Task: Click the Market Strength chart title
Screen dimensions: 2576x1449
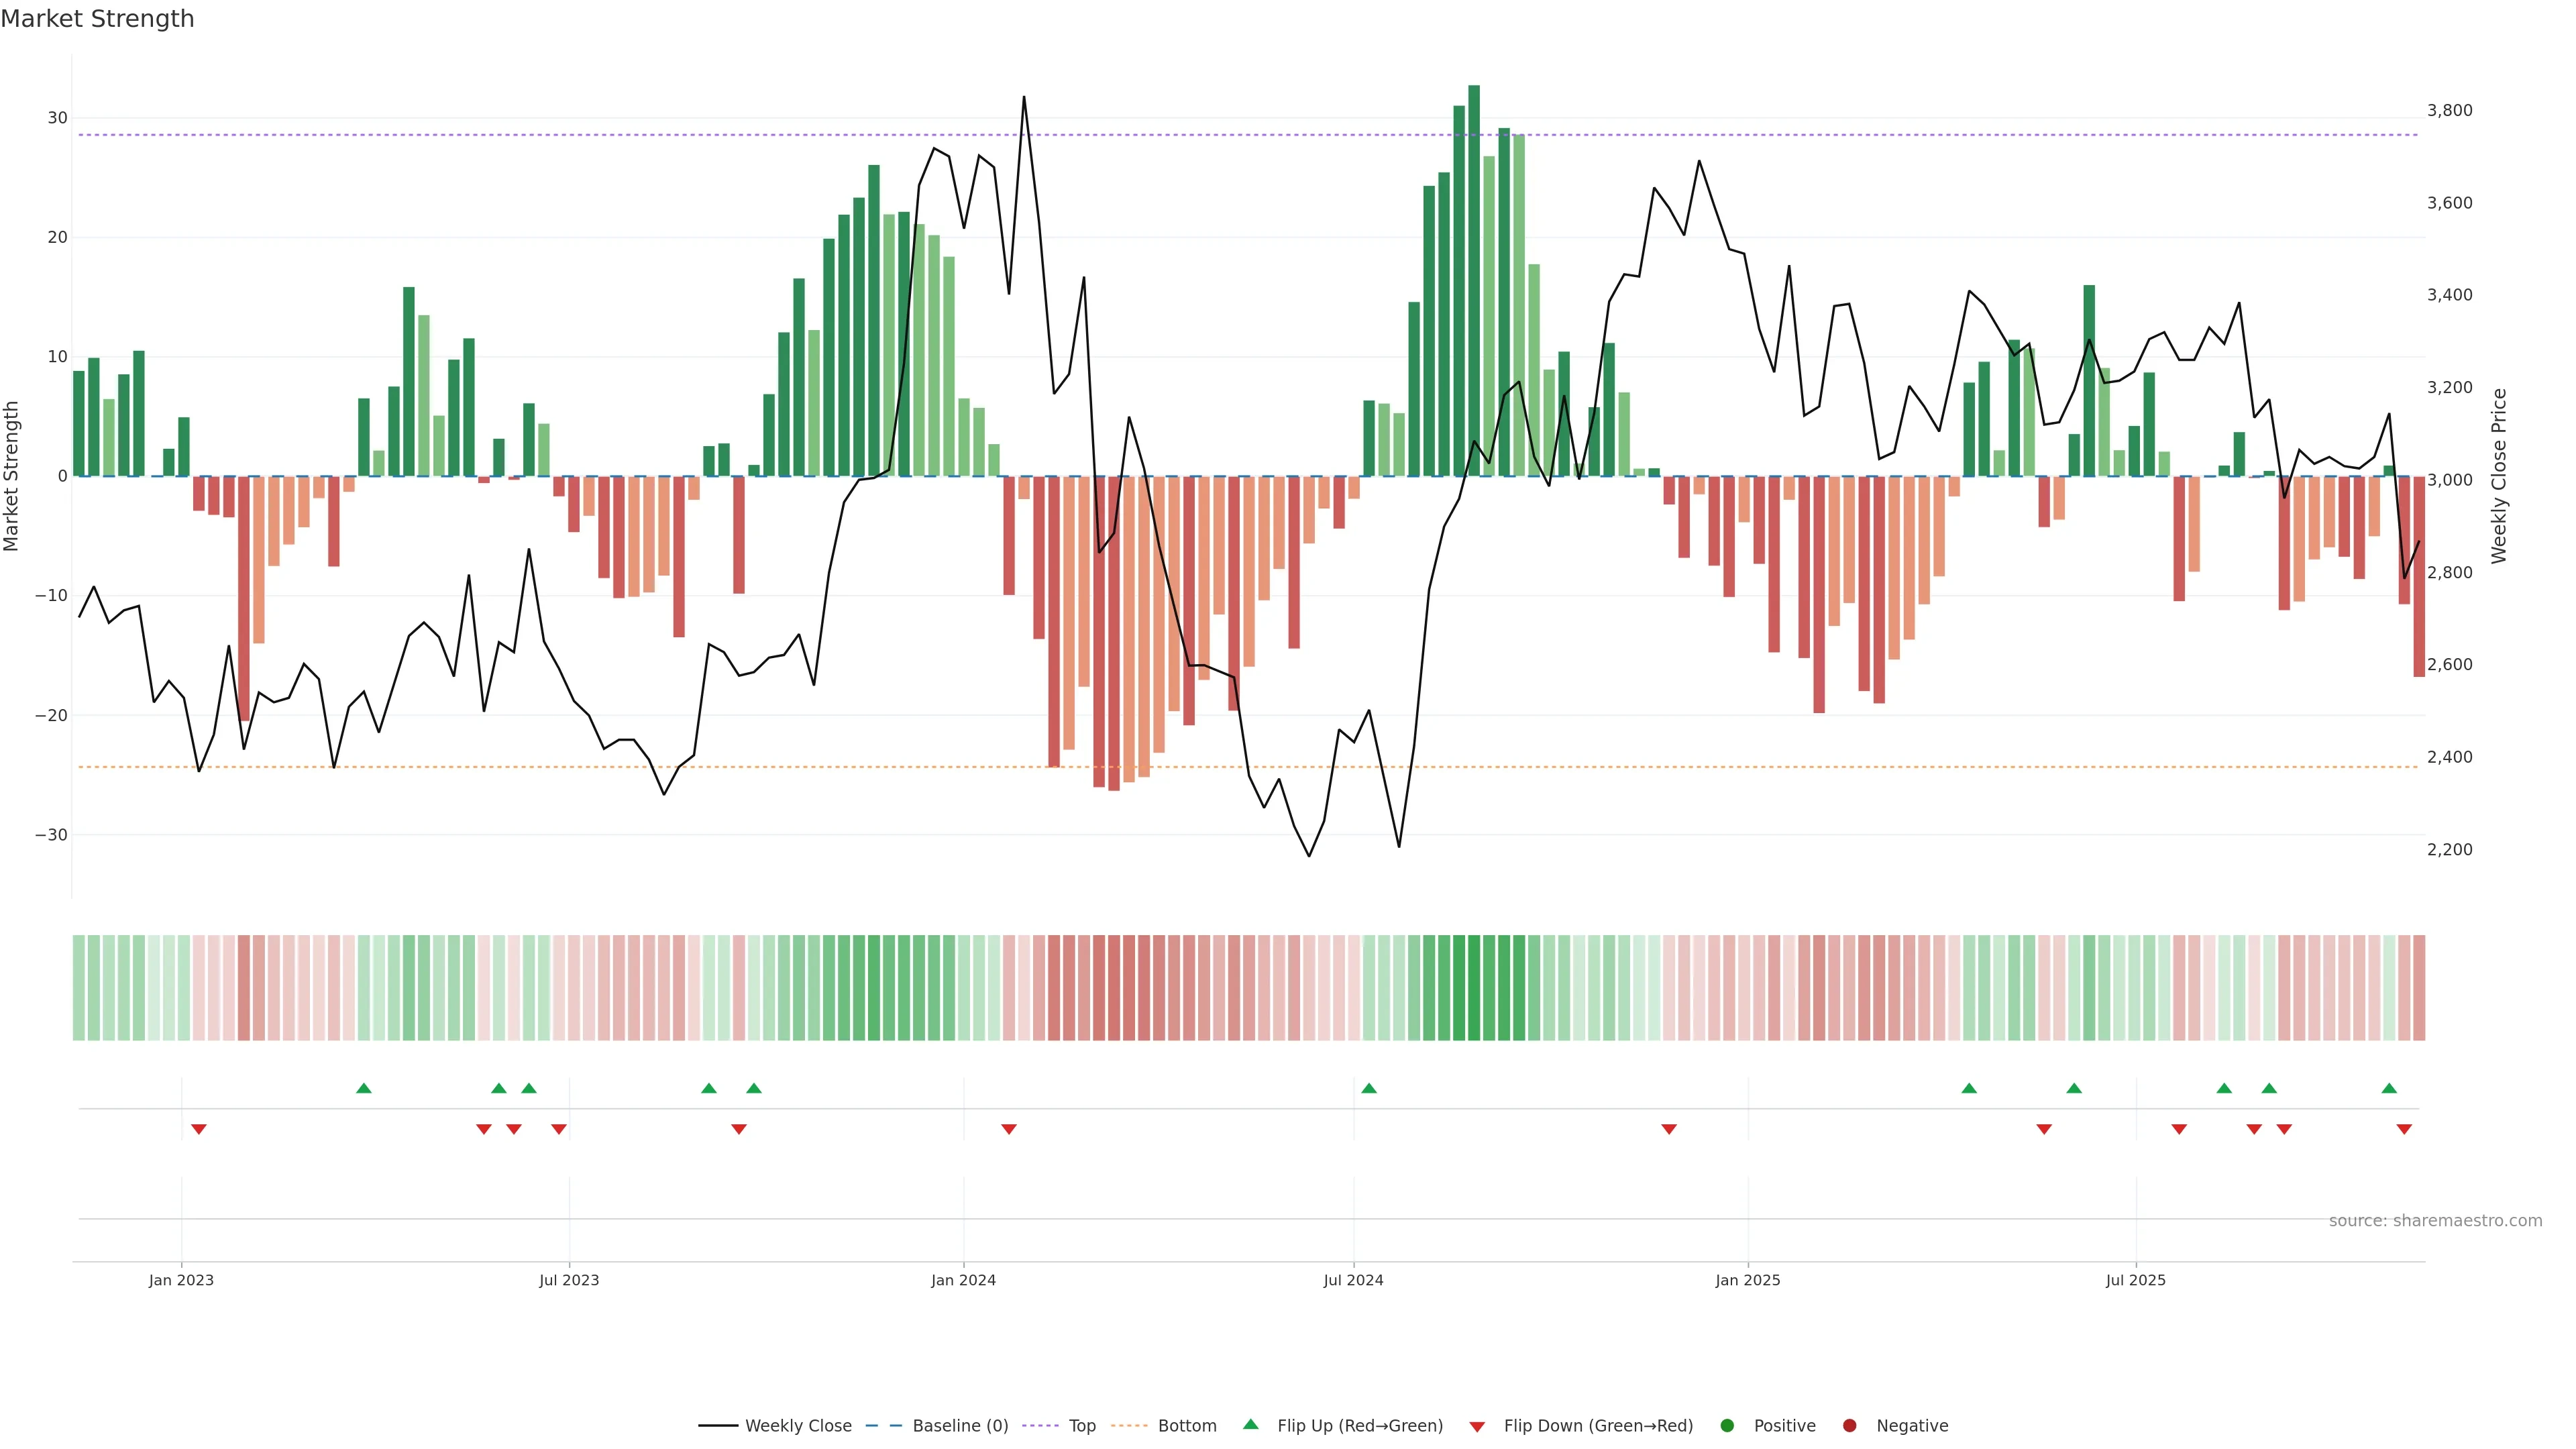Action: (97, 19)
